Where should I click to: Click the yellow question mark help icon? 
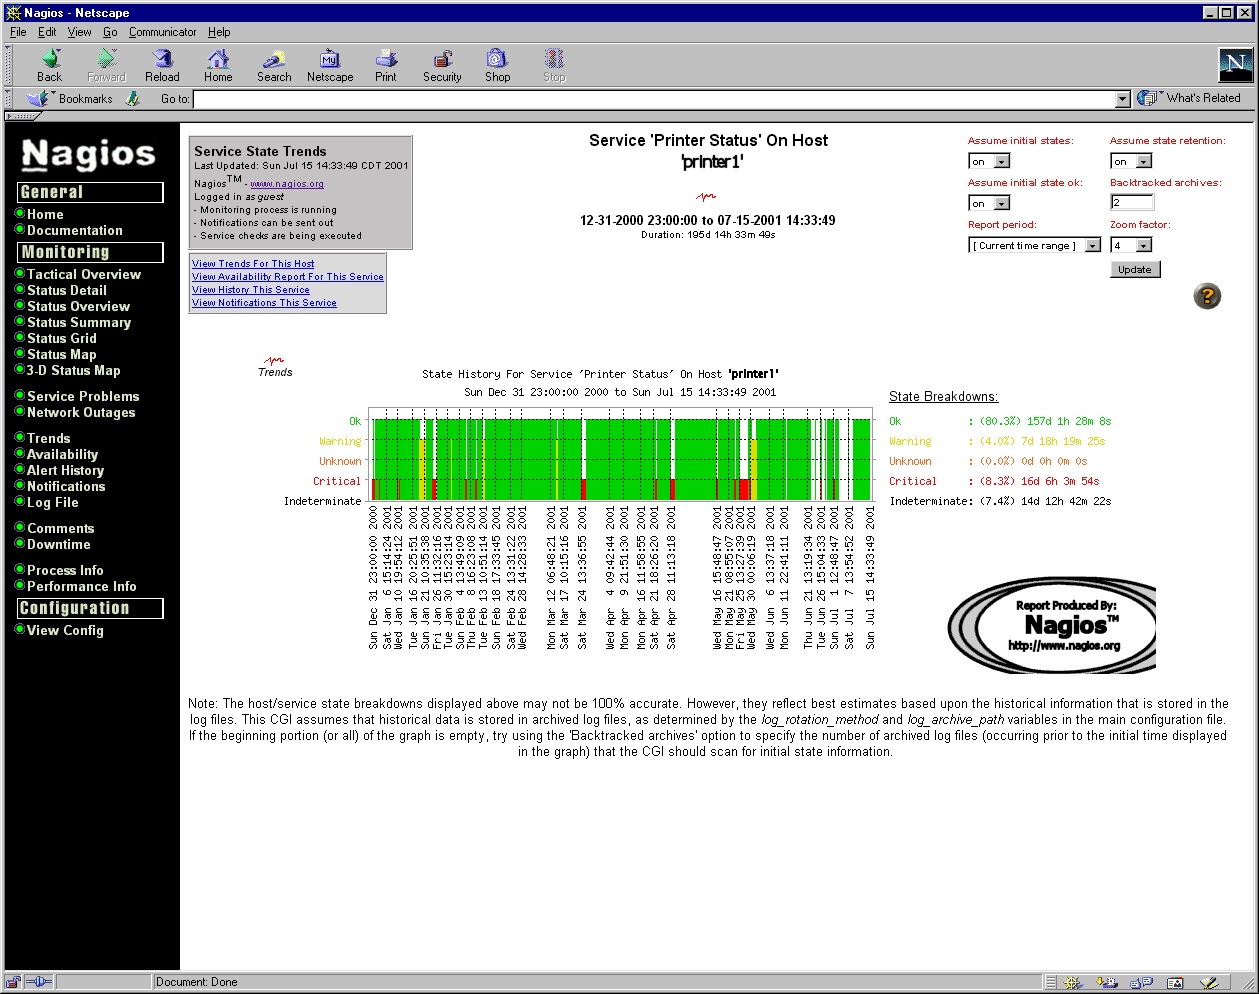click(x=1207, y=296)
